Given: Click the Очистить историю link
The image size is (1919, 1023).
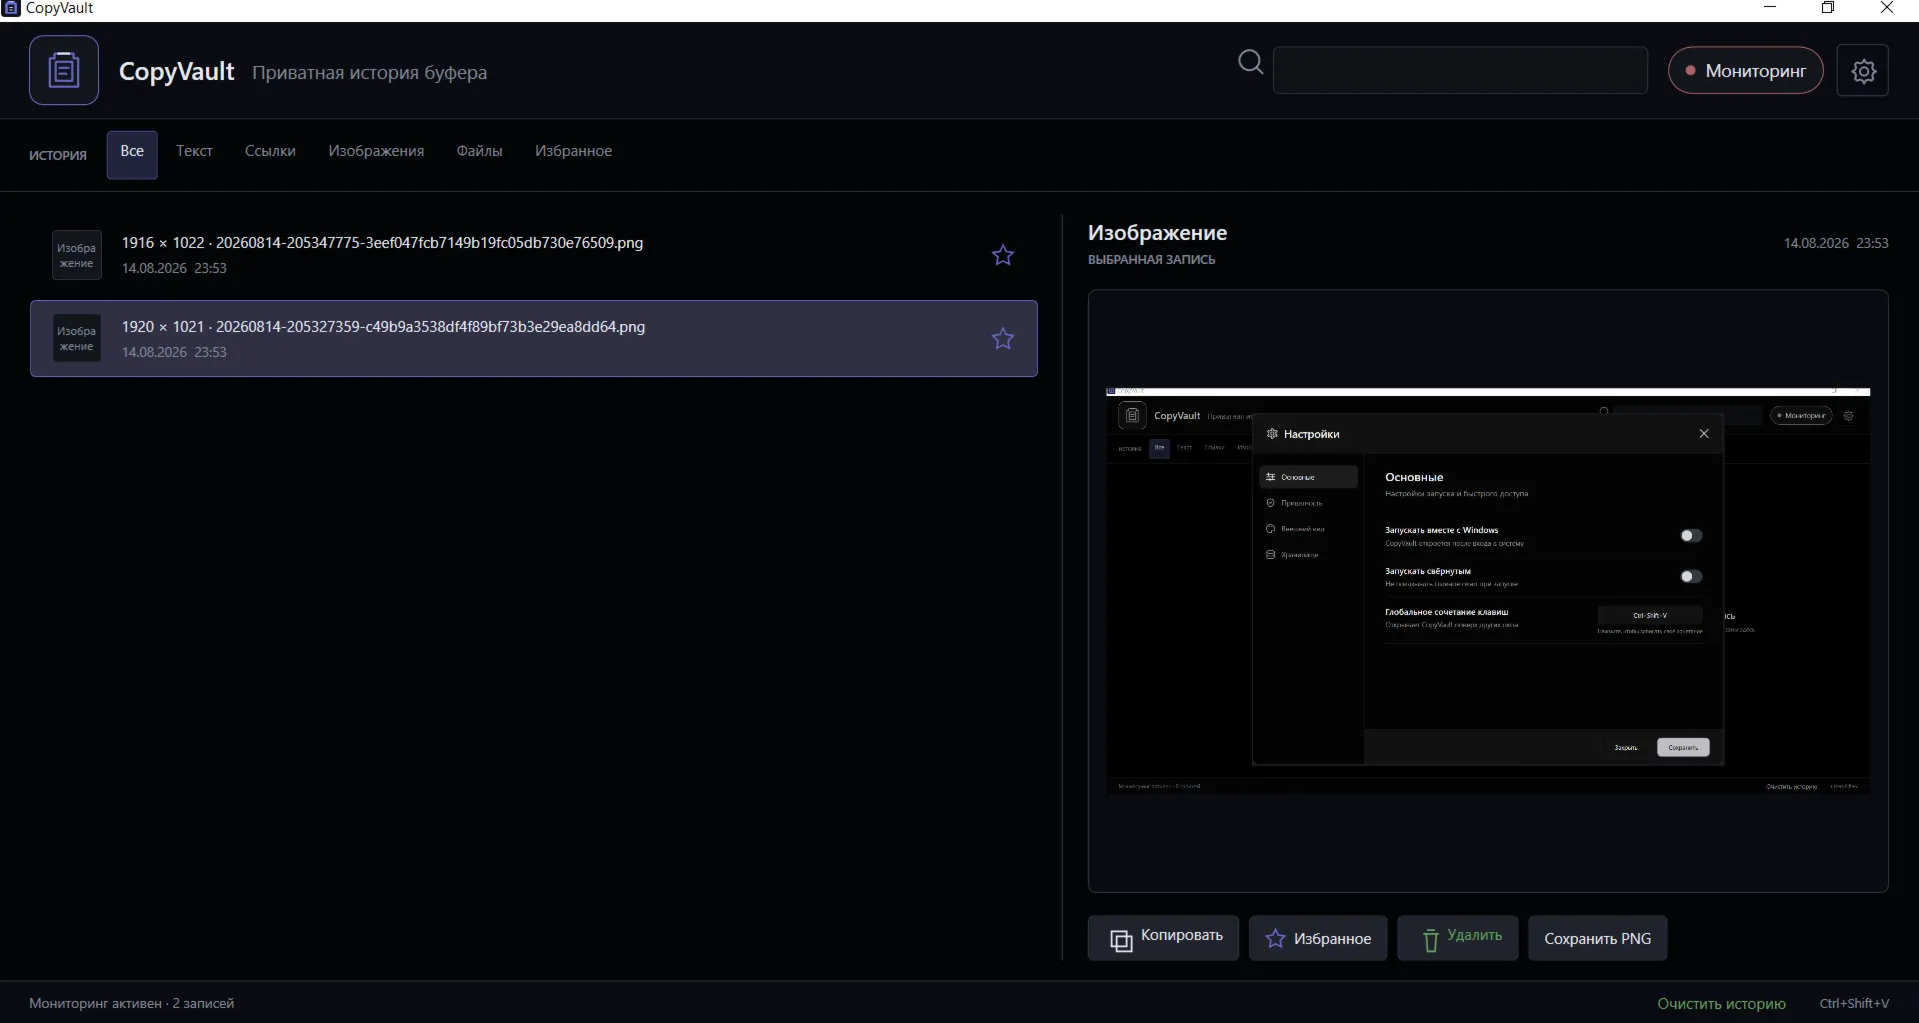Looking at the screenshot, I should point(1721,1004).
